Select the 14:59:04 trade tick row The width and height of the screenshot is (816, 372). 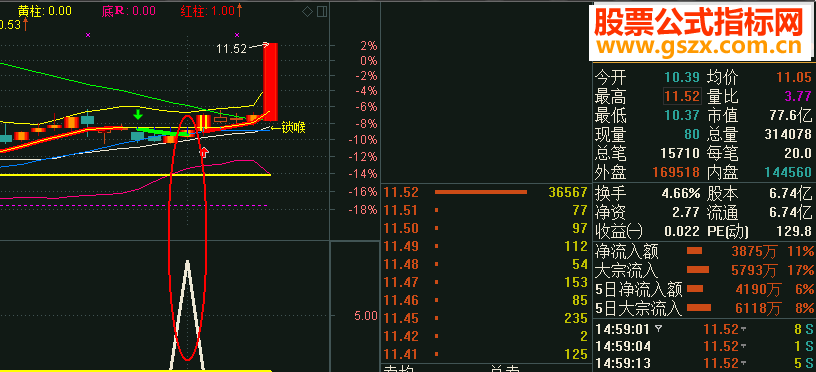coord(705,346)
